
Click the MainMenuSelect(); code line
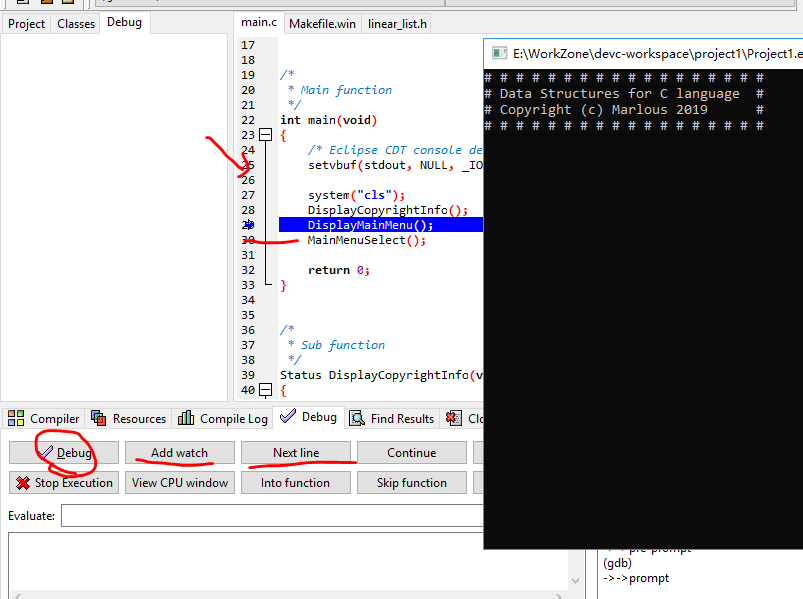pos(367,240)
